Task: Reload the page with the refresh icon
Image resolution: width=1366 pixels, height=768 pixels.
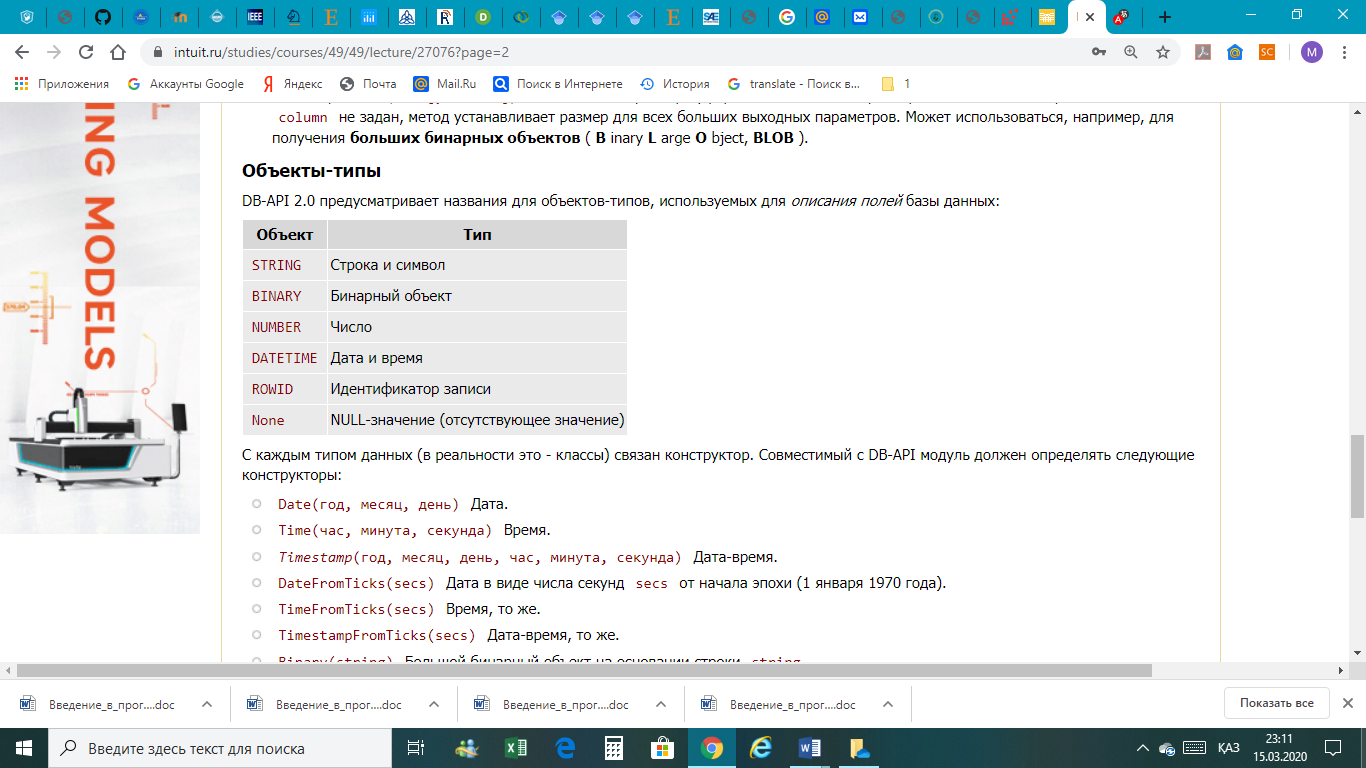Action: click(86, 52)
